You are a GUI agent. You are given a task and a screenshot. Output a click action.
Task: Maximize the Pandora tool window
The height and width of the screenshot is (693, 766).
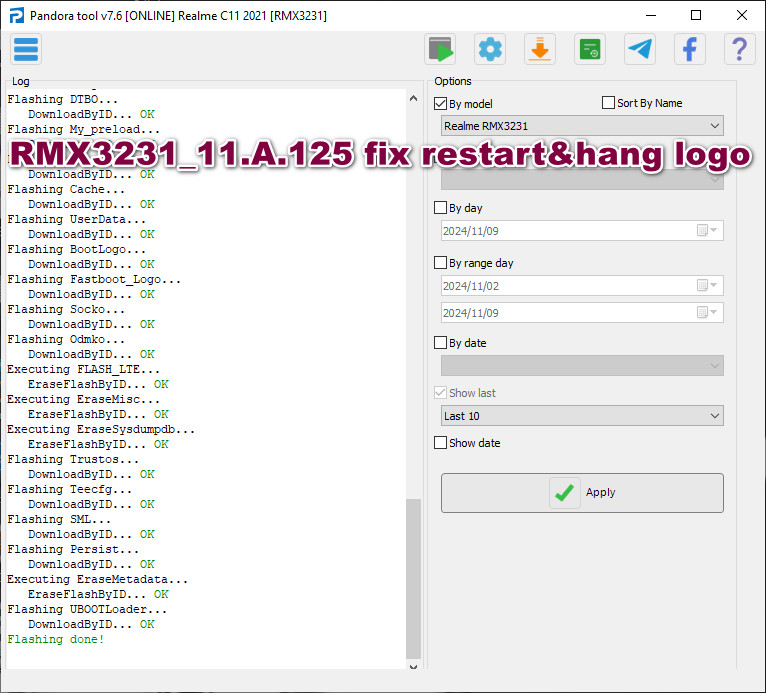(x=696, y=15)
